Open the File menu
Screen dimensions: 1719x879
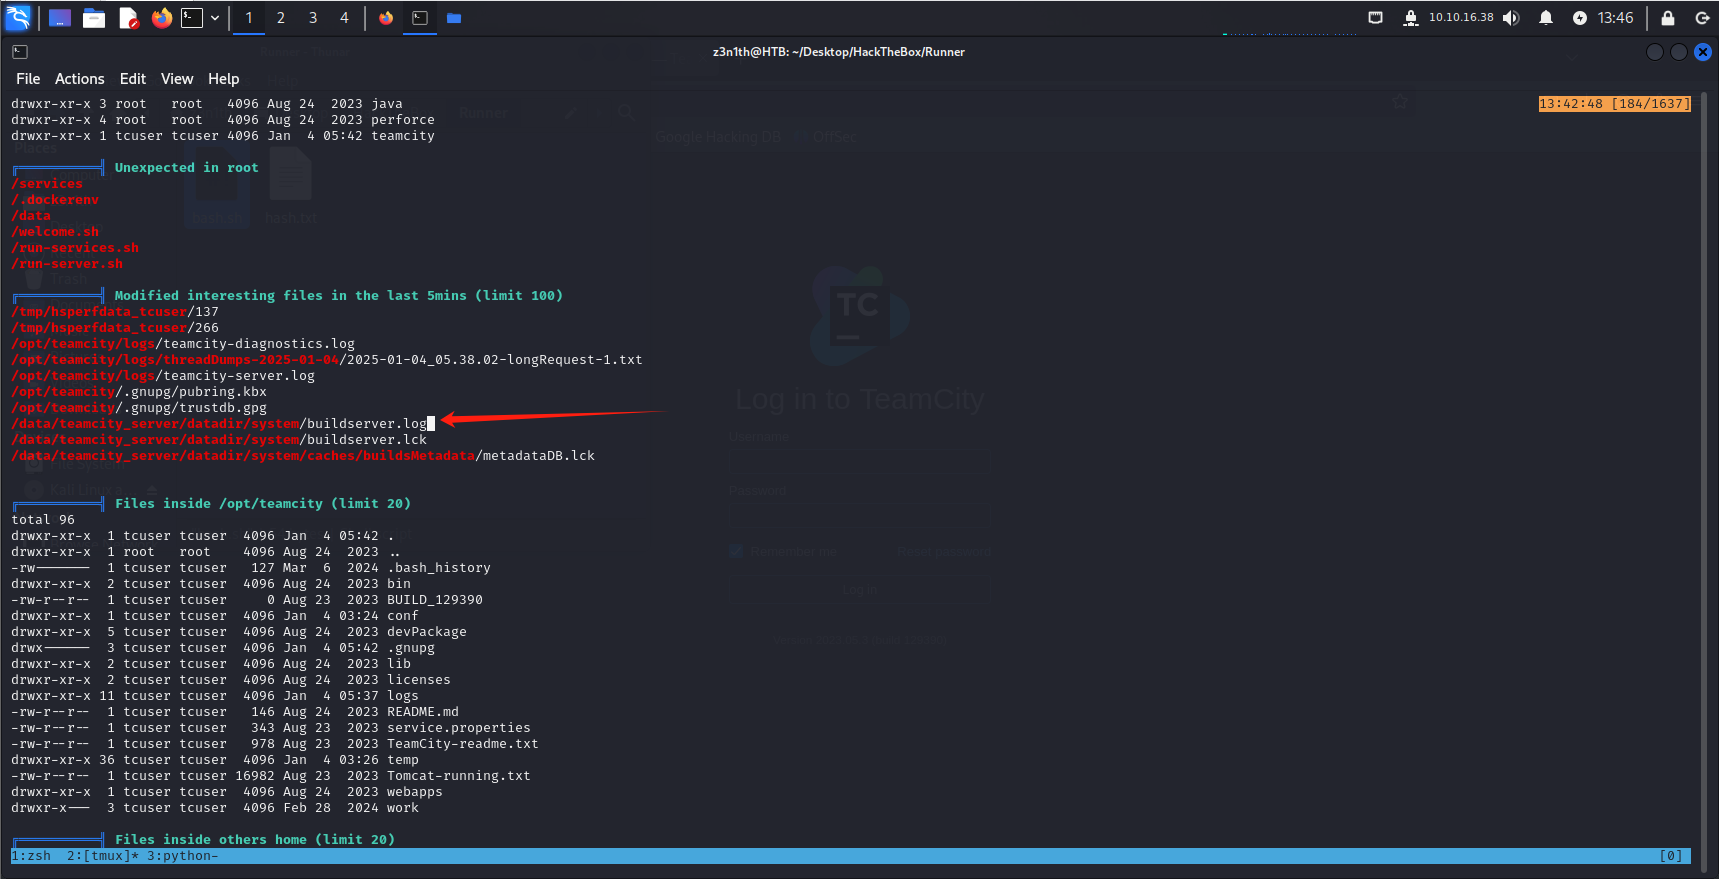pyautogui.click(x=28, y=79)
